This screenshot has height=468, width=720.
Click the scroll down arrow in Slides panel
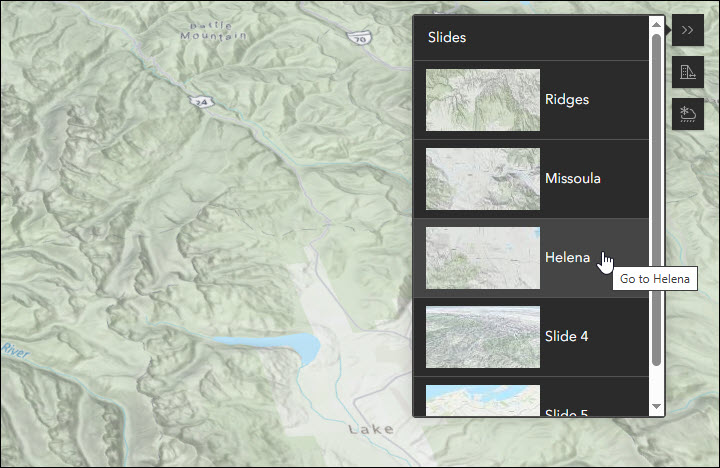pyautogui.click(x=656, y=407)
